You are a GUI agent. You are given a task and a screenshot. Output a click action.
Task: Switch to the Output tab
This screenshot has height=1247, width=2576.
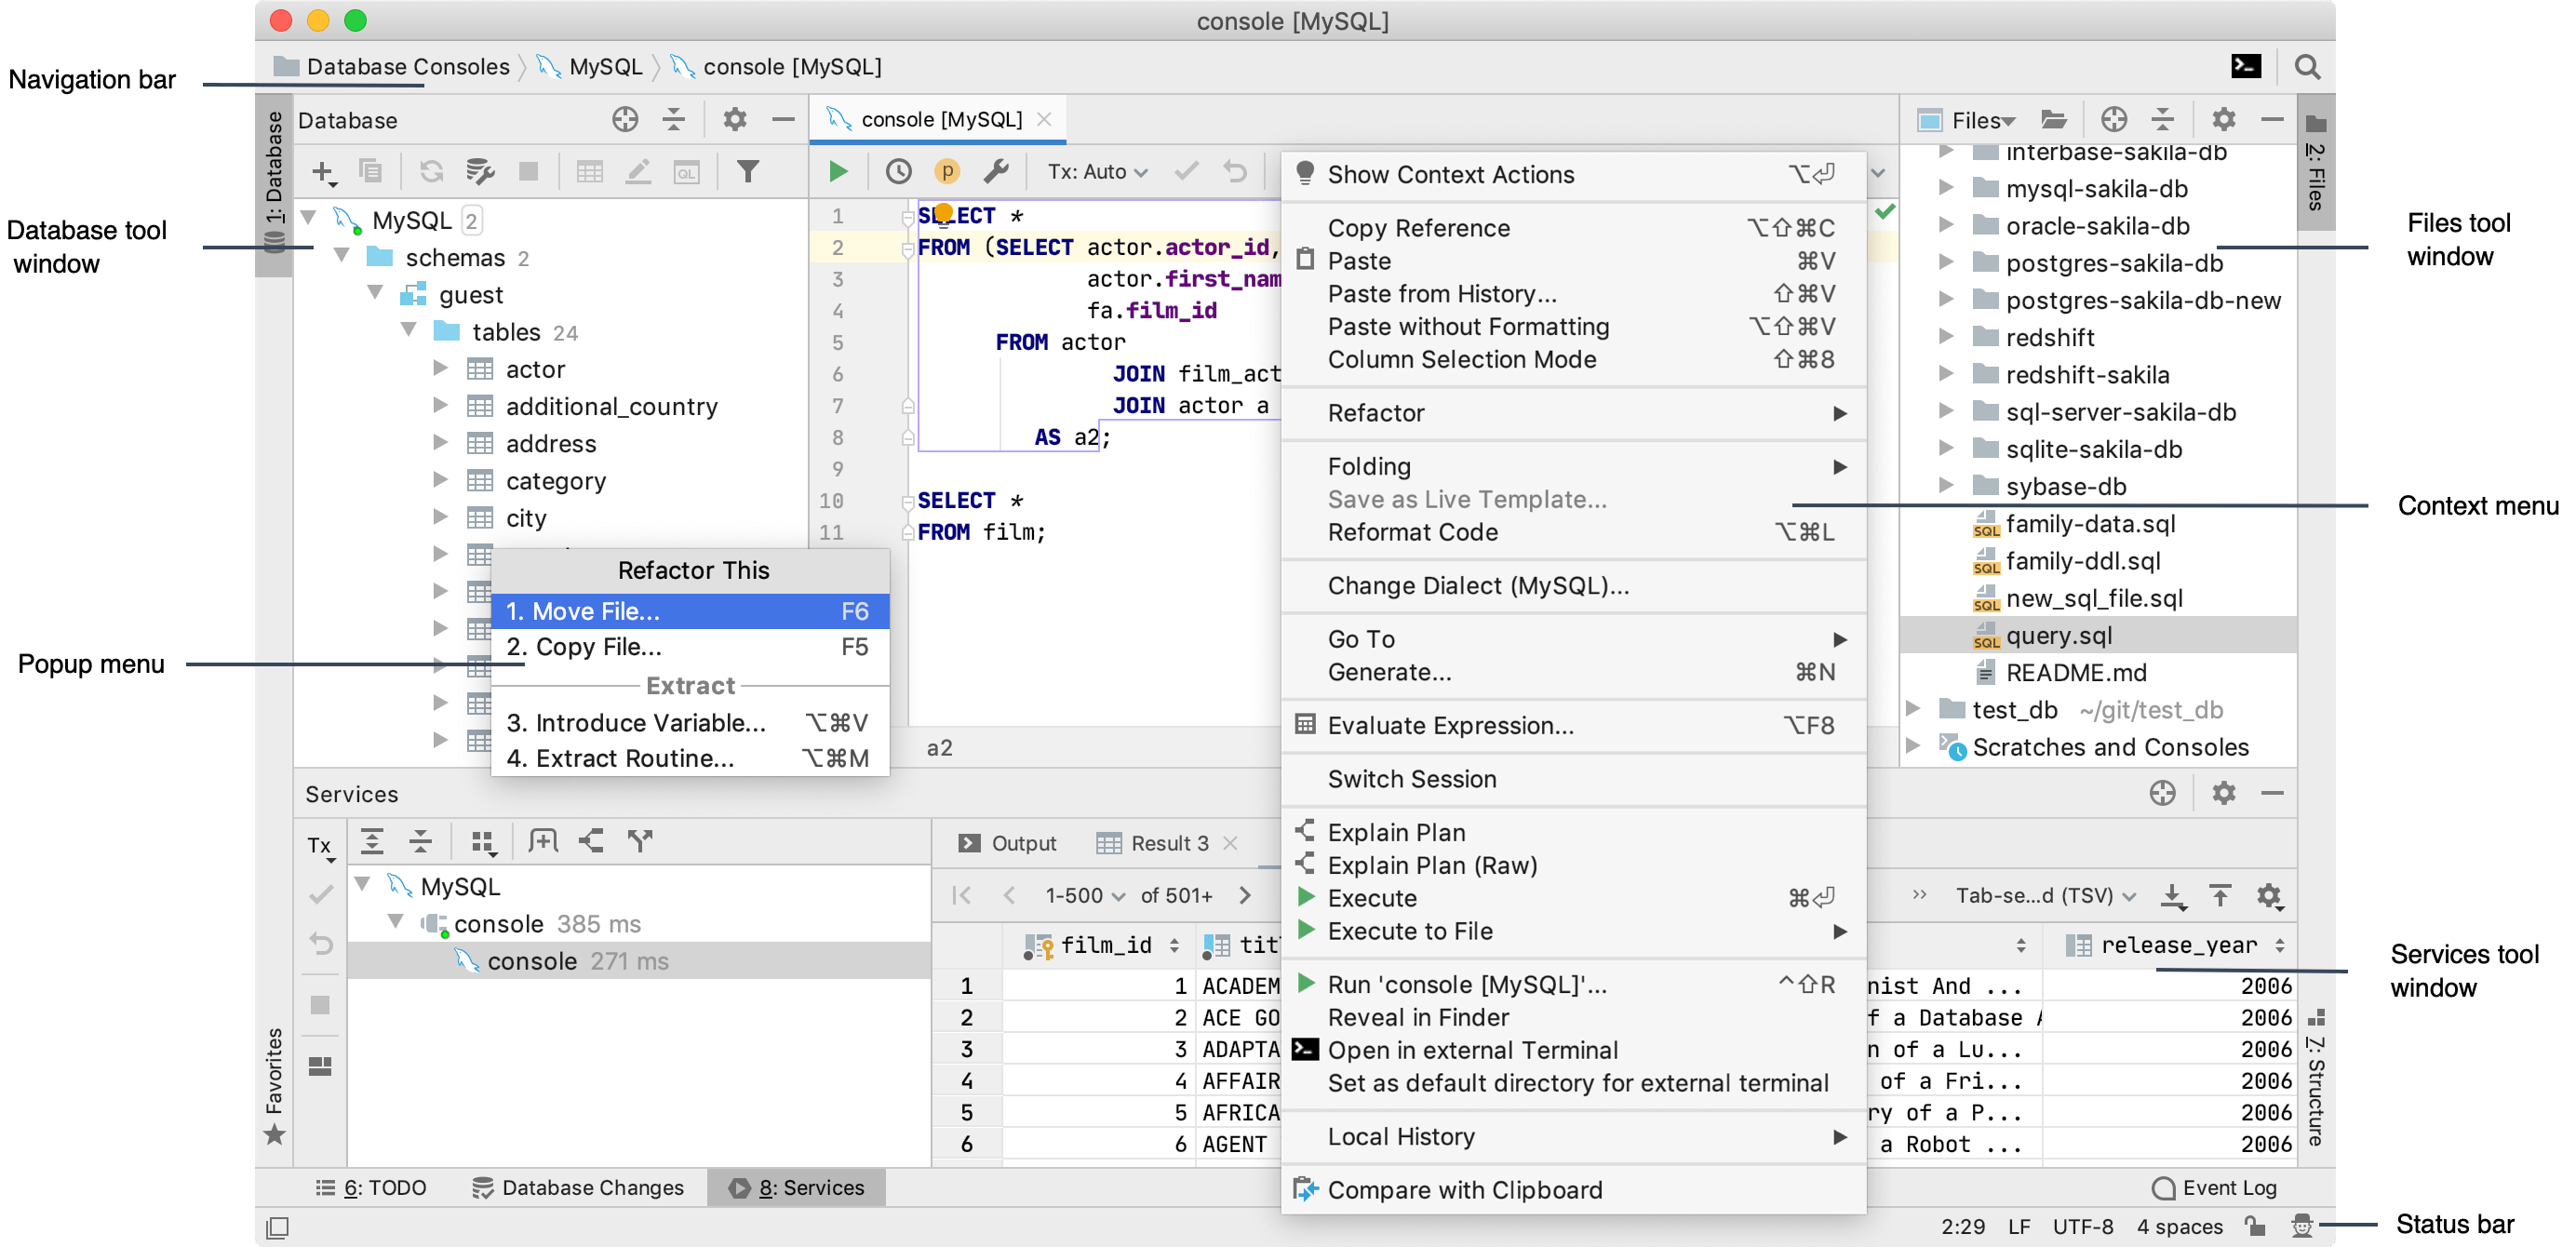tap(1007, 843)
